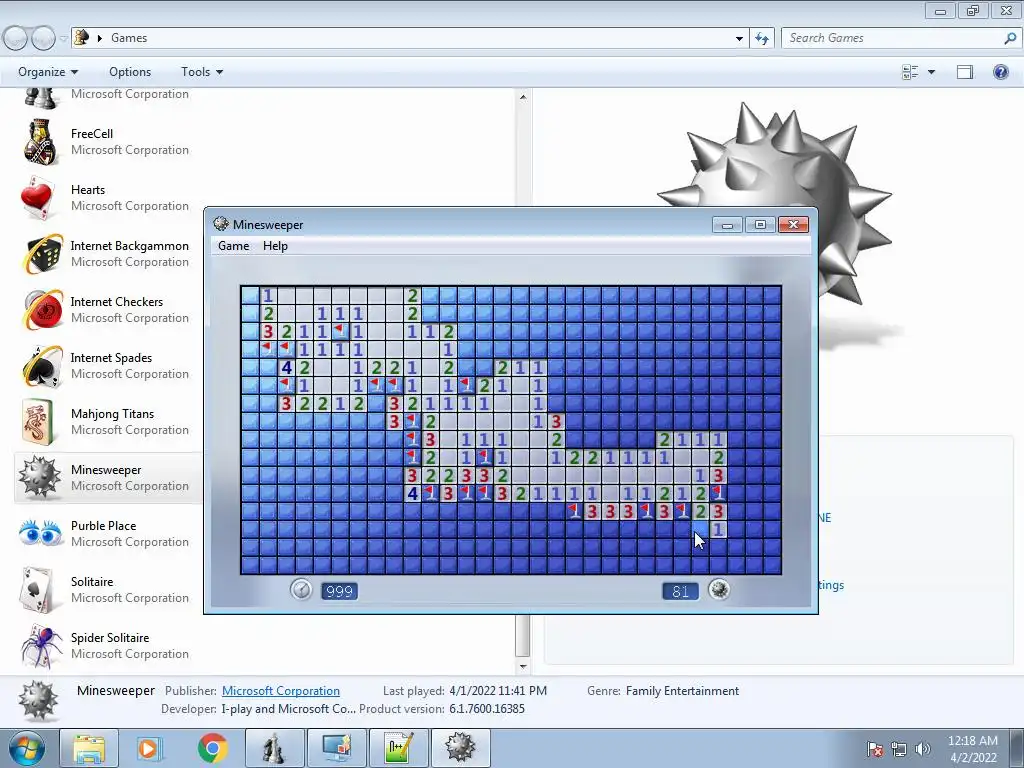Select the FreeCell game icon
This screenshot has width=1024, height=768.
coord(41,141)
